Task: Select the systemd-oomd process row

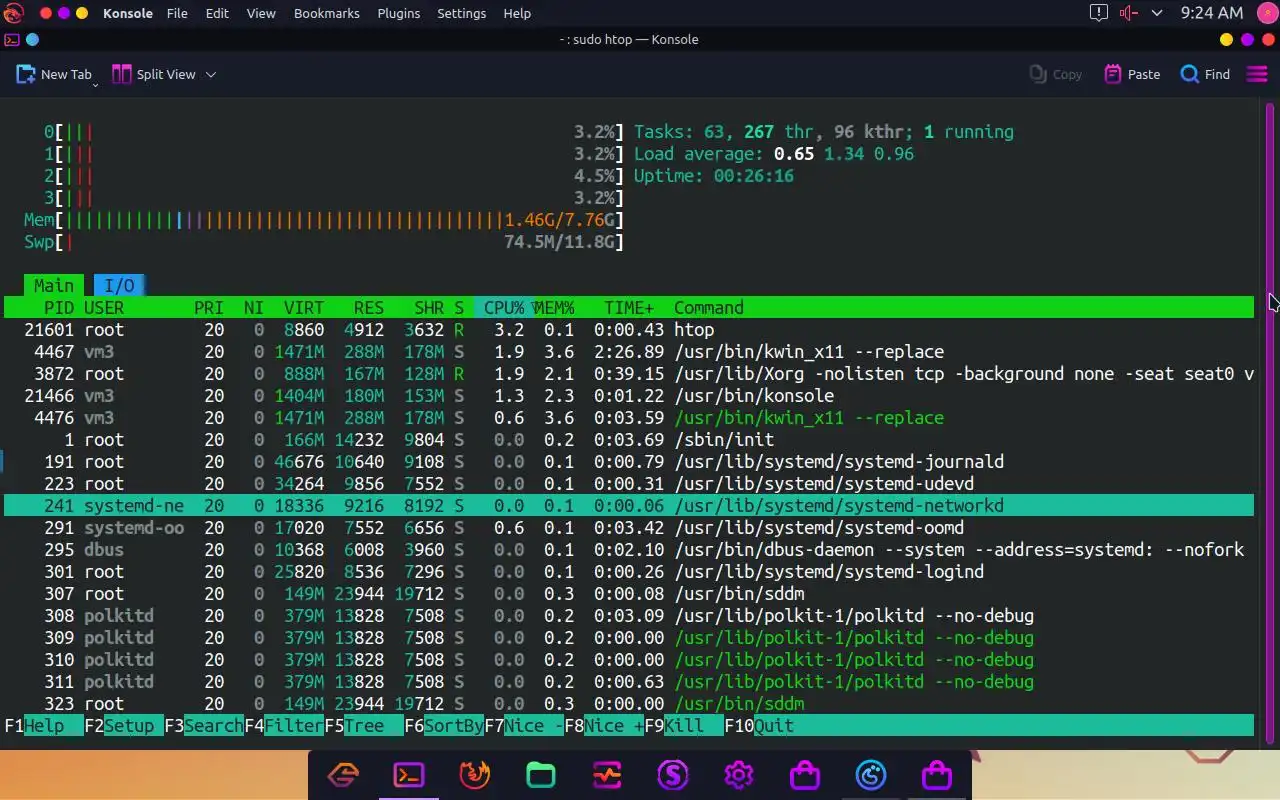Action: click(629, 528)
